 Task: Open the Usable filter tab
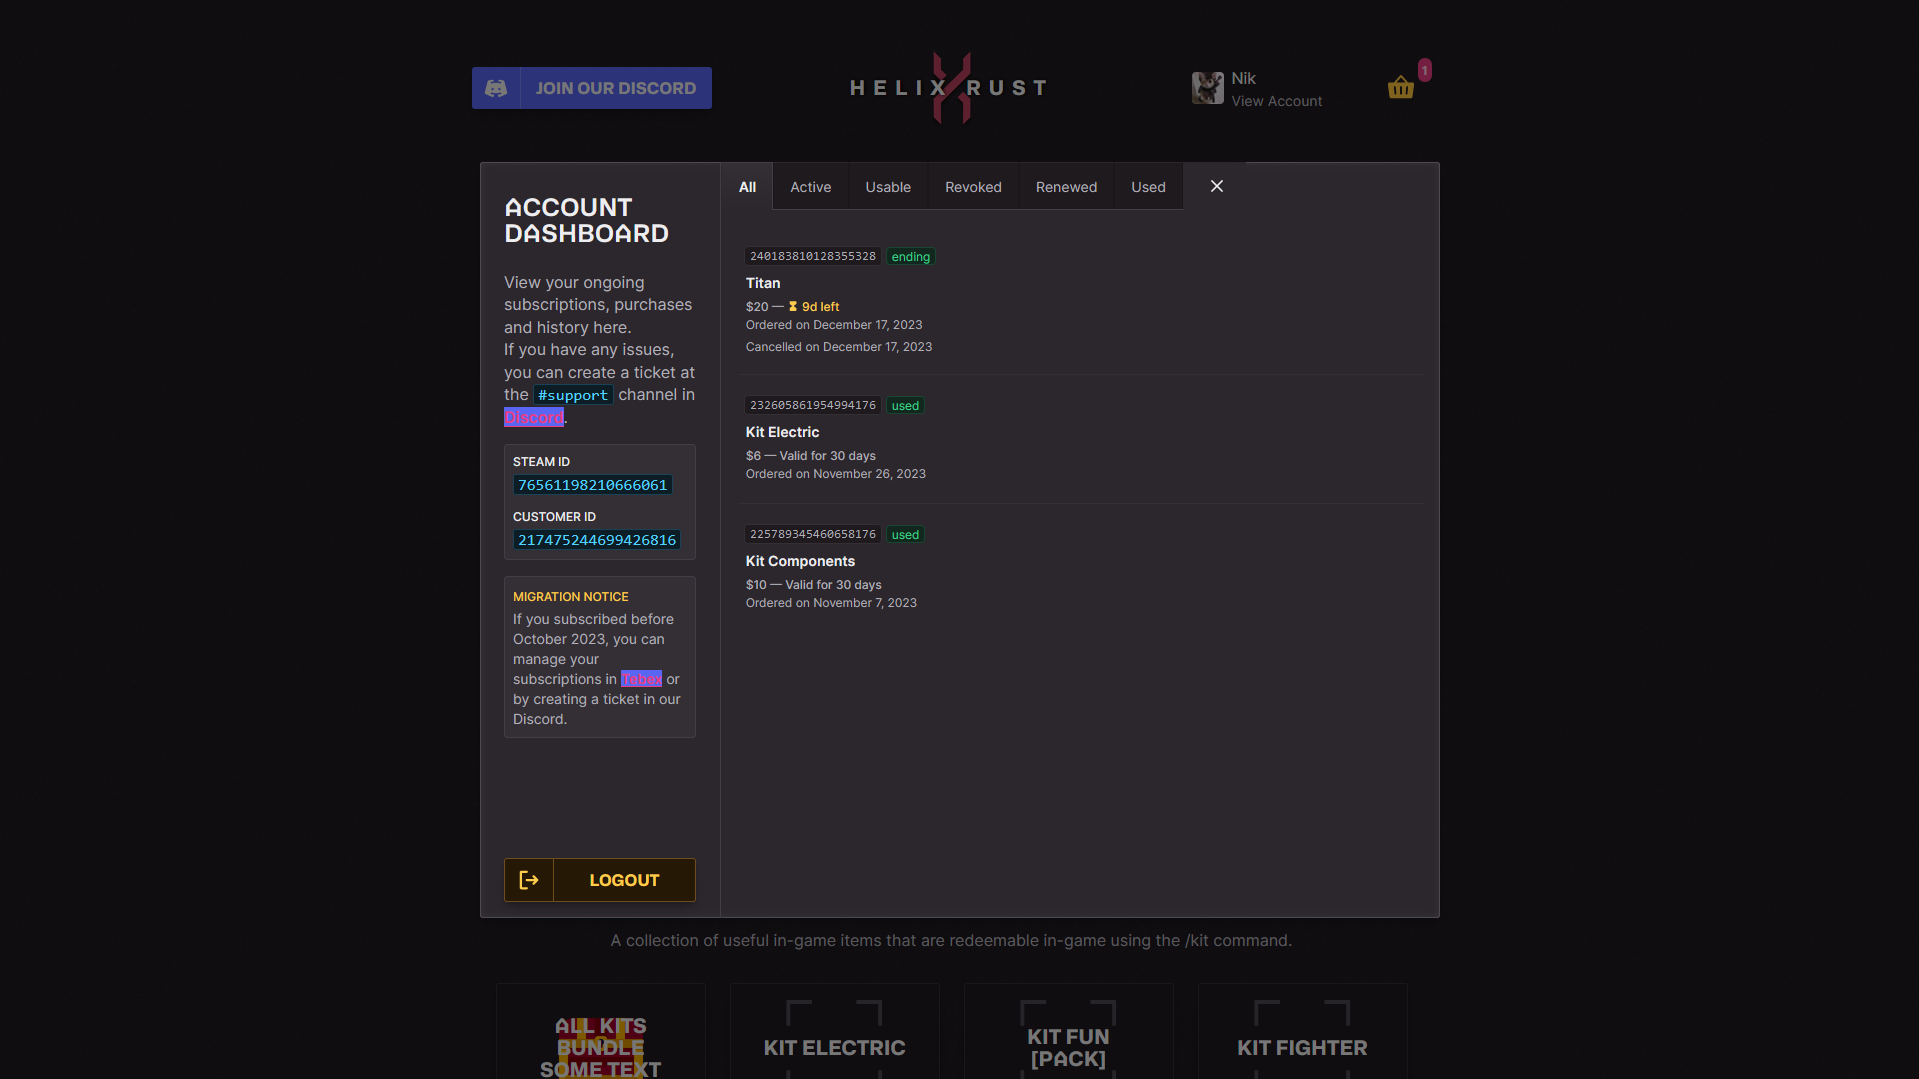pos(887,186)
